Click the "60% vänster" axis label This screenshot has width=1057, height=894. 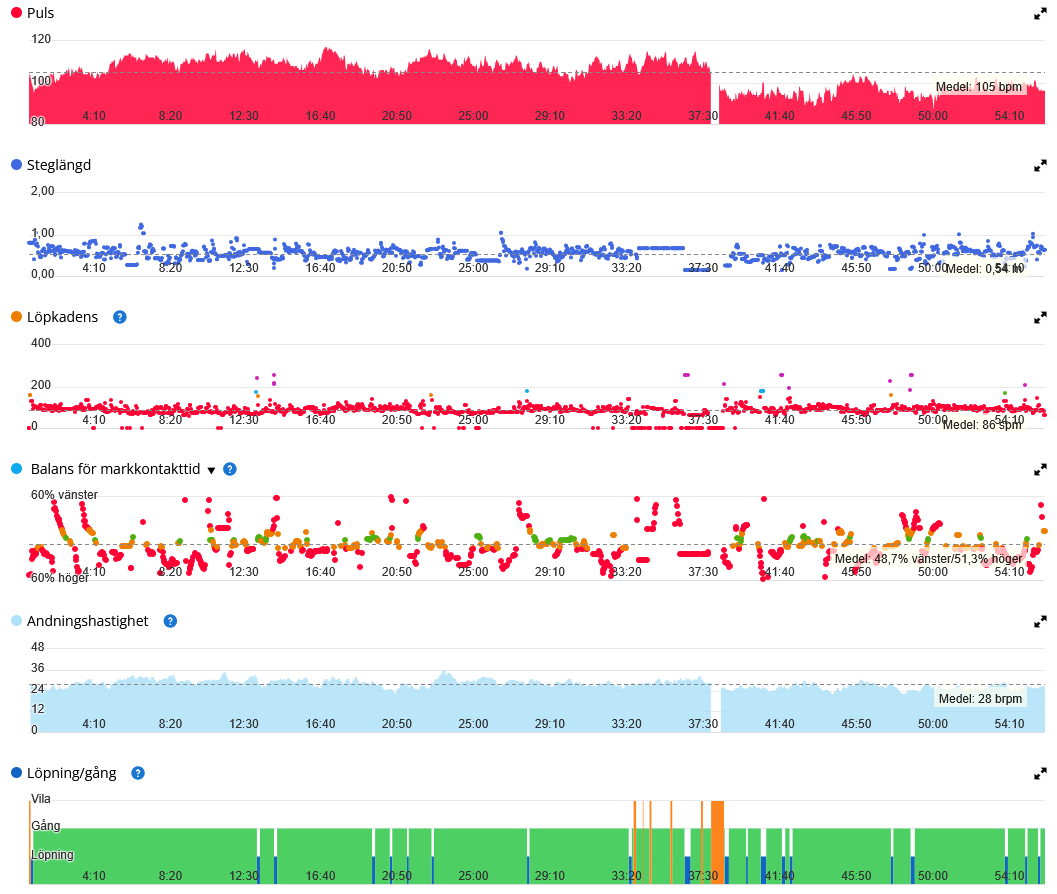click(x=64, y=495)
